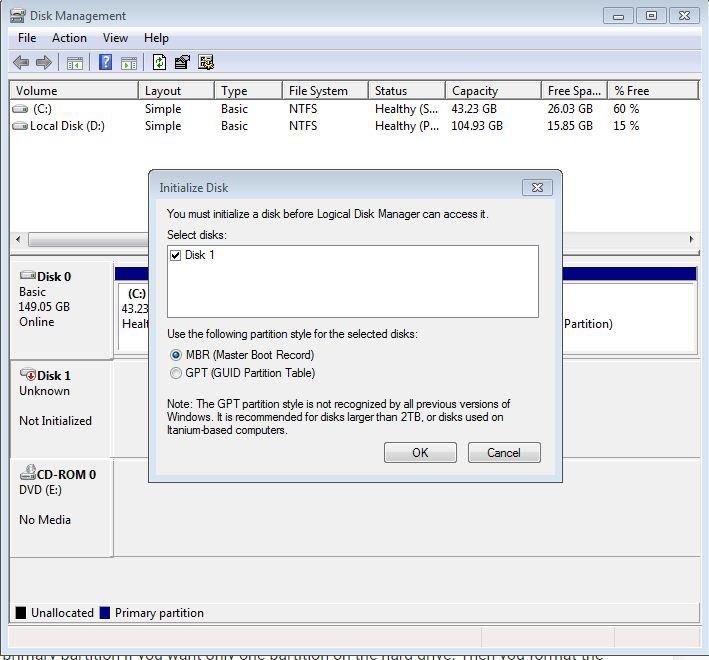Open the Help toolbar icon

tap(105, 63)
